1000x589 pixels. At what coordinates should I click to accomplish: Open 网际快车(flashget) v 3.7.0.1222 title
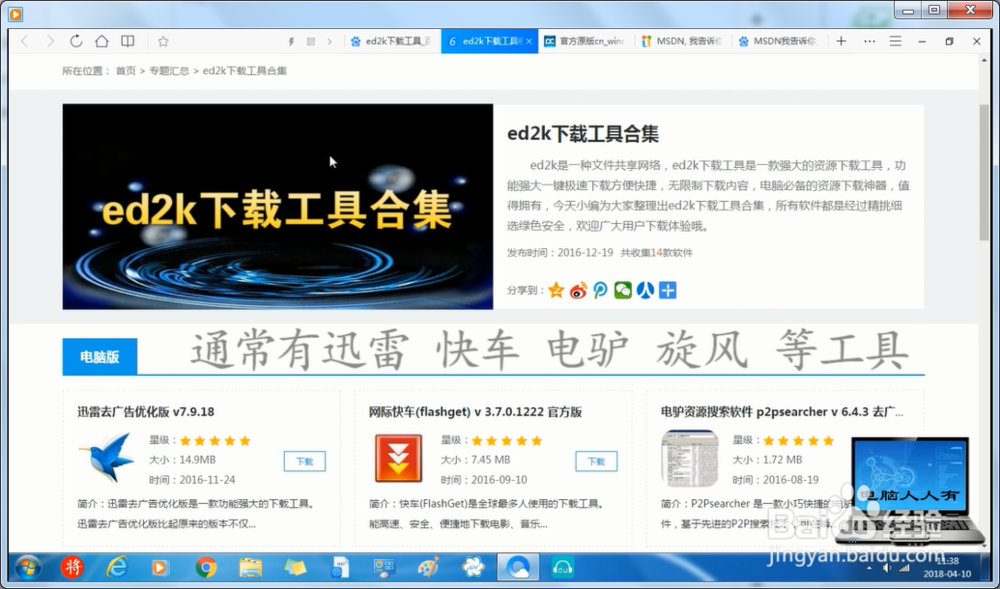click(x=475, y=412)
